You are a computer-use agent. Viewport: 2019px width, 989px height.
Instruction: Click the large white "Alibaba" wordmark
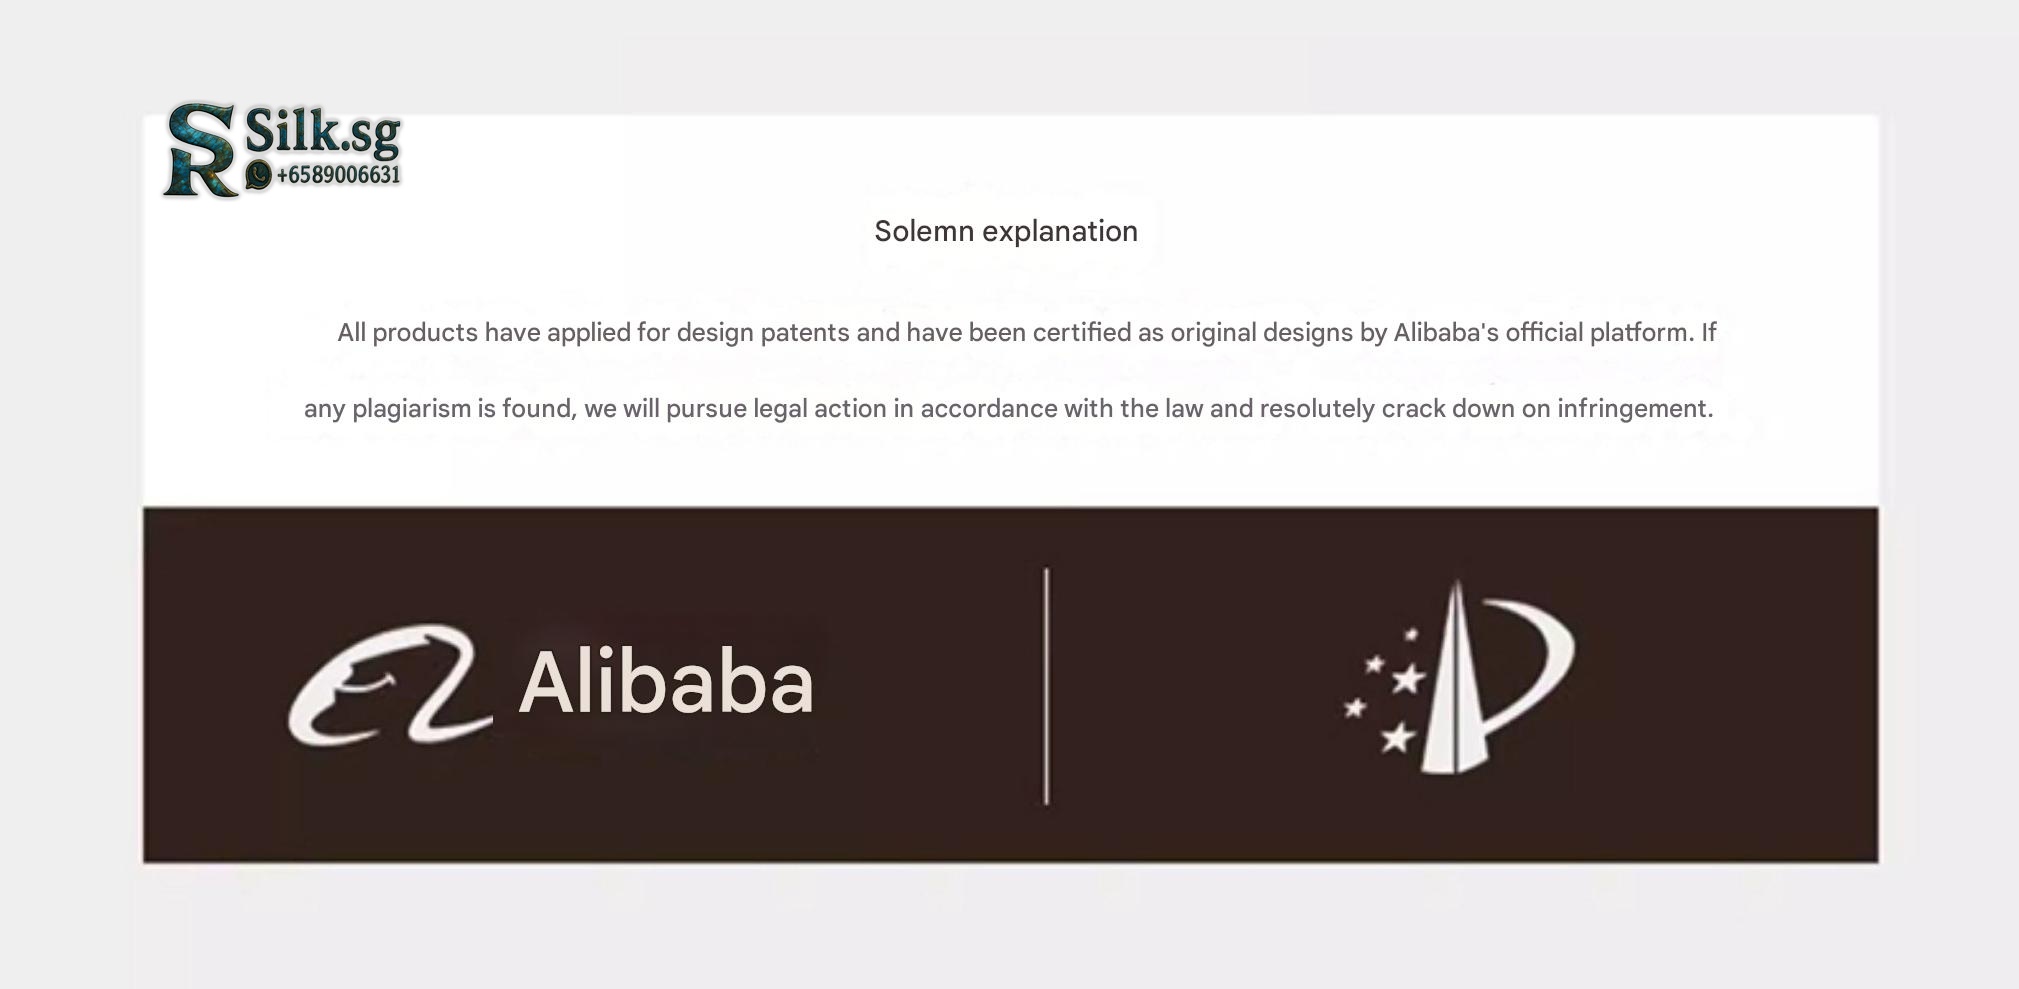pyautogui.click(x=666, y=683)
